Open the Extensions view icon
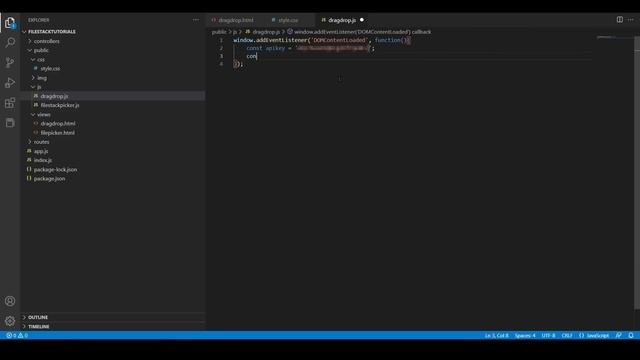This screenshot has height=360, width=640. click(x=10, y=102)
